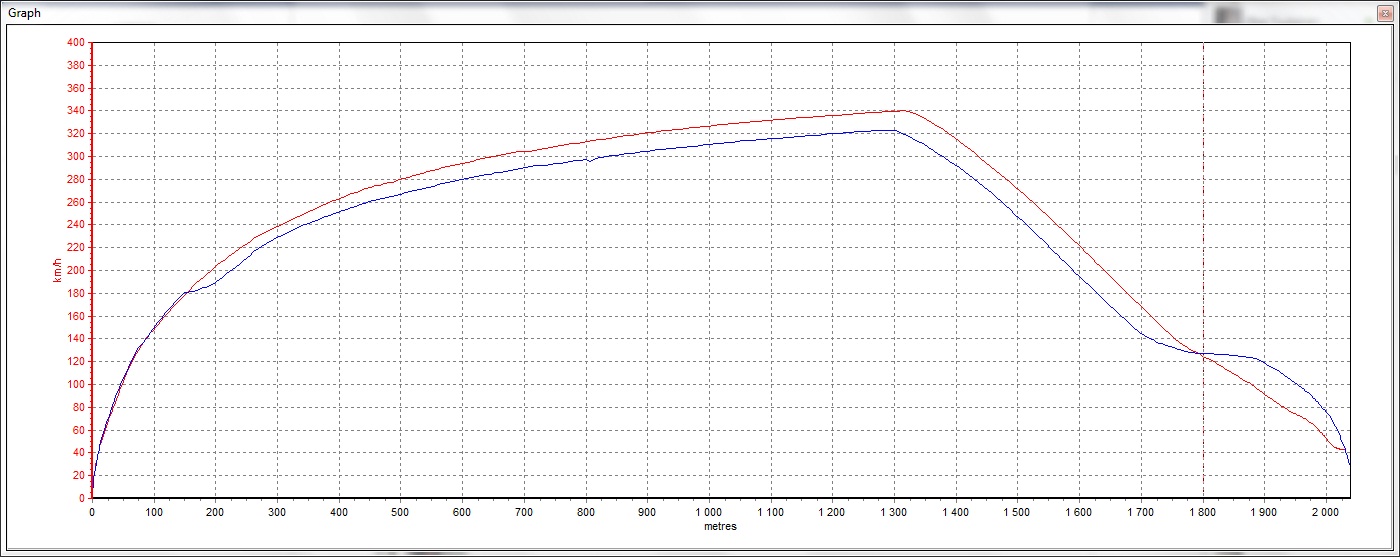Click the x-axis tick label "500"
1400x557 pixels.
[401, 511]
